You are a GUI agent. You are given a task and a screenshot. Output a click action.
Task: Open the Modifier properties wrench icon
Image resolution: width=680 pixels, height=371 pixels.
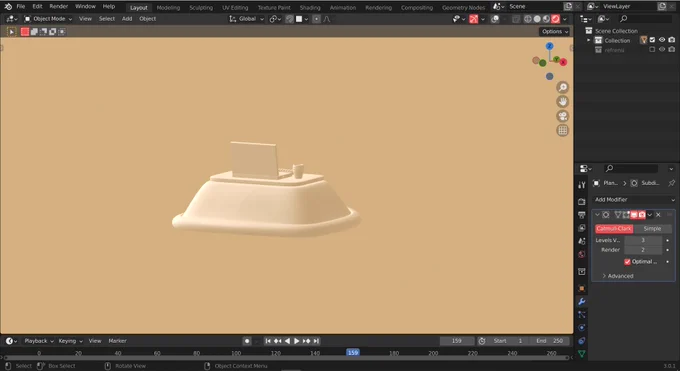pyautogui.click(x=582, y=302)
